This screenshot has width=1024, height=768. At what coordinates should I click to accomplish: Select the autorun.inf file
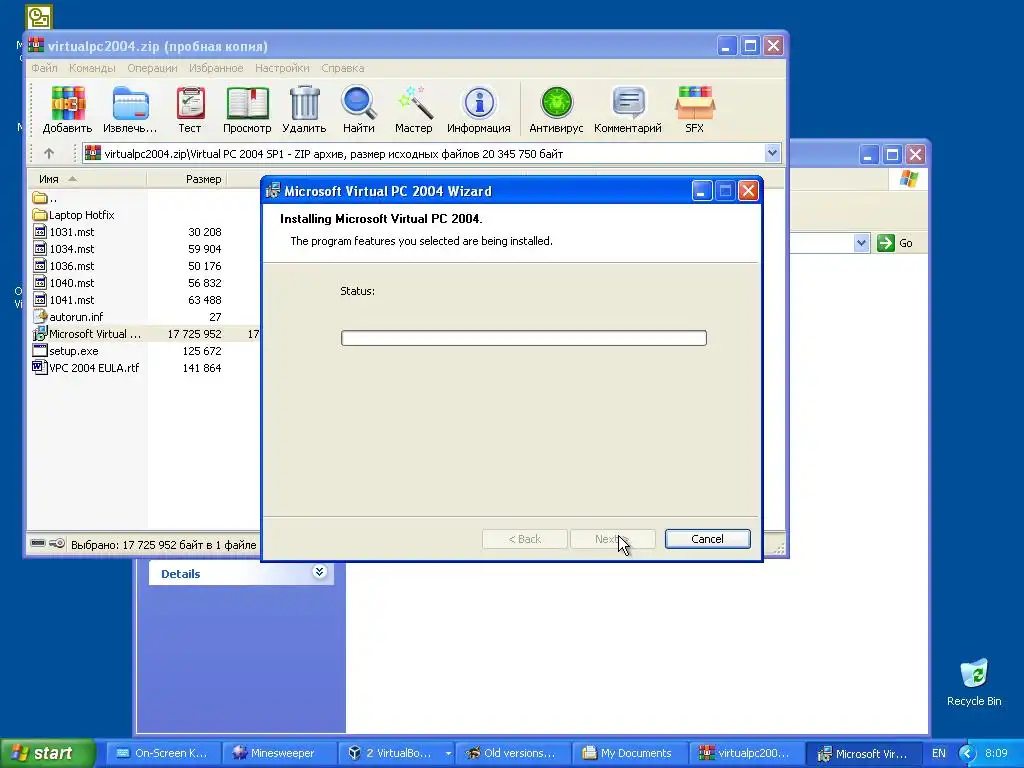tap(68, 317)
